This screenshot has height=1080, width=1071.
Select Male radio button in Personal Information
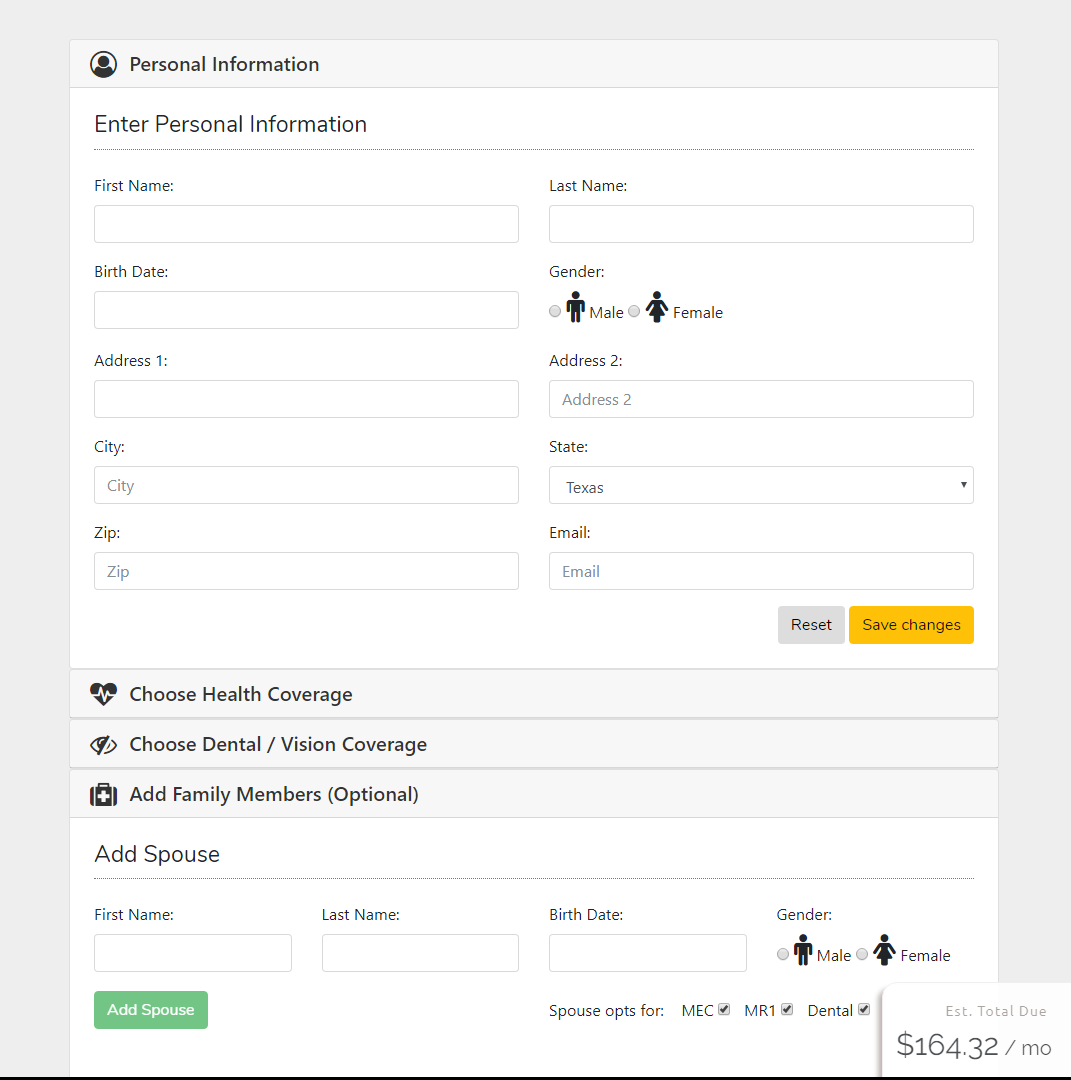click(555, 312)
